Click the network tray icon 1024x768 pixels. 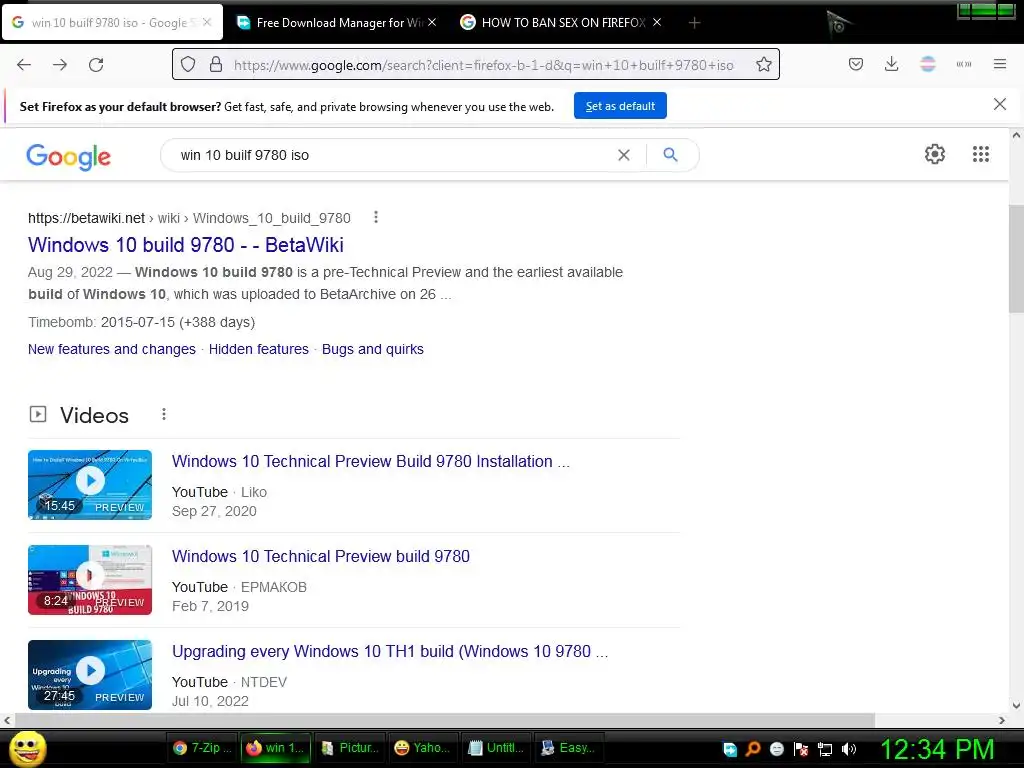(825, 749)
